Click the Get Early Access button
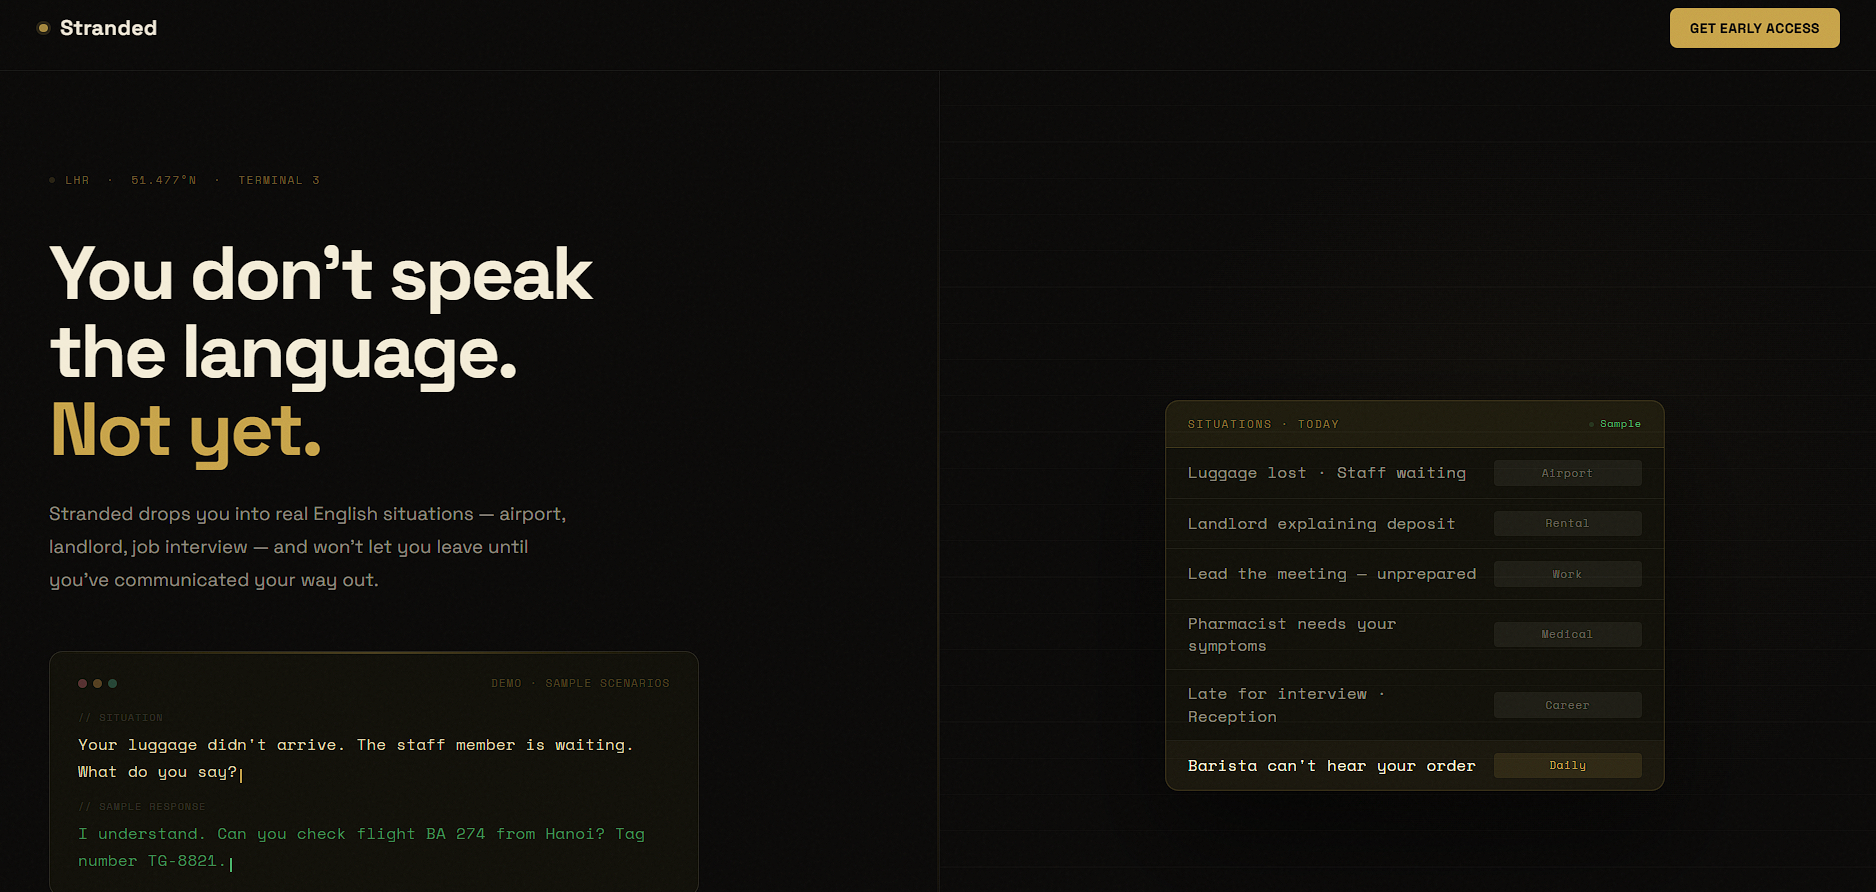The width and height of the screenshot is (1876, 892). 1754,28
